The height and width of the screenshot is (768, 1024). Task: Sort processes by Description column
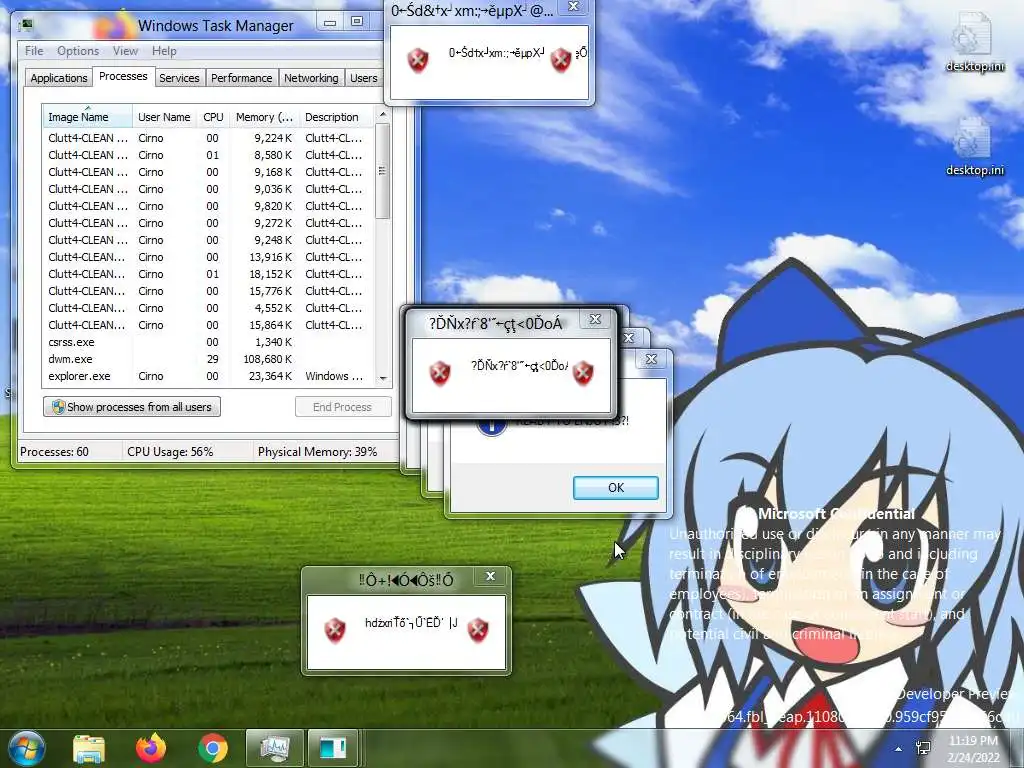(335, 117)
